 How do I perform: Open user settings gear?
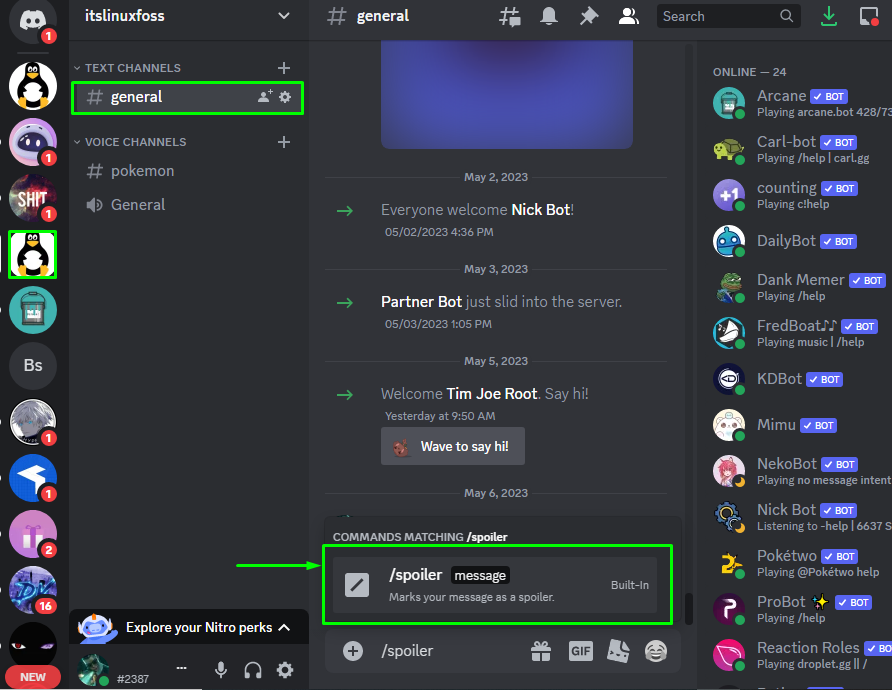coord(285,670)
